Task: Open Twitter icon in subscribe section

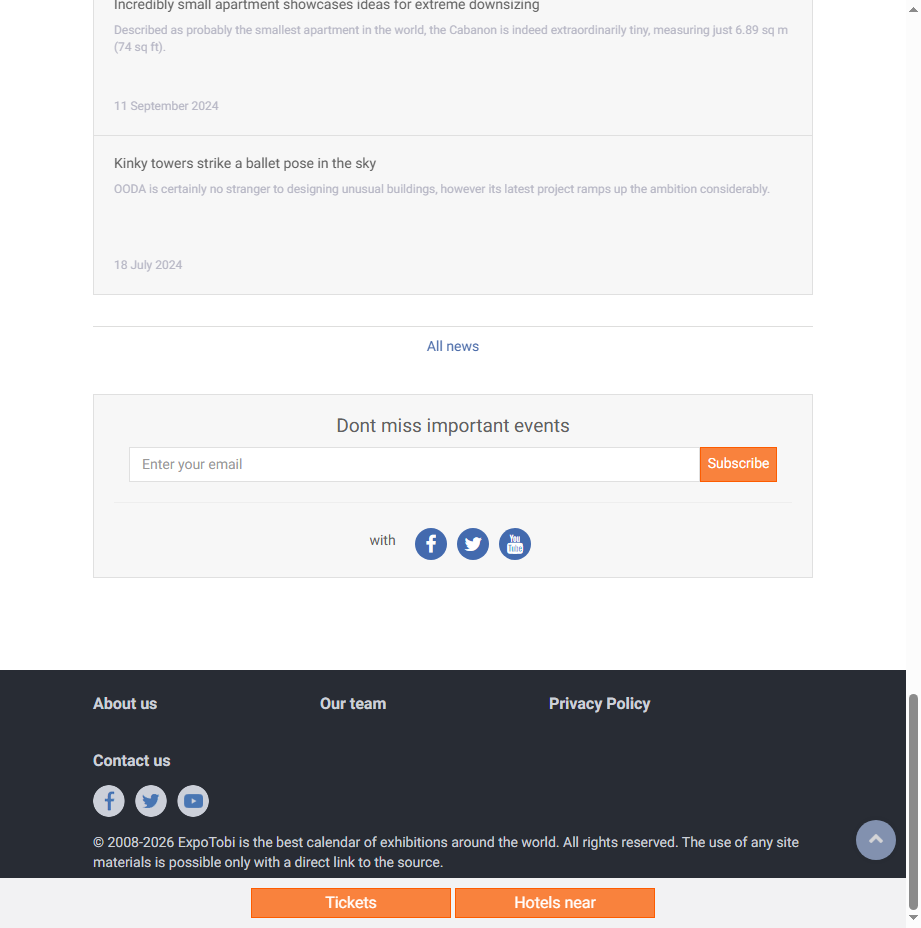Action: pyautogui.click(x=472, y=543)
